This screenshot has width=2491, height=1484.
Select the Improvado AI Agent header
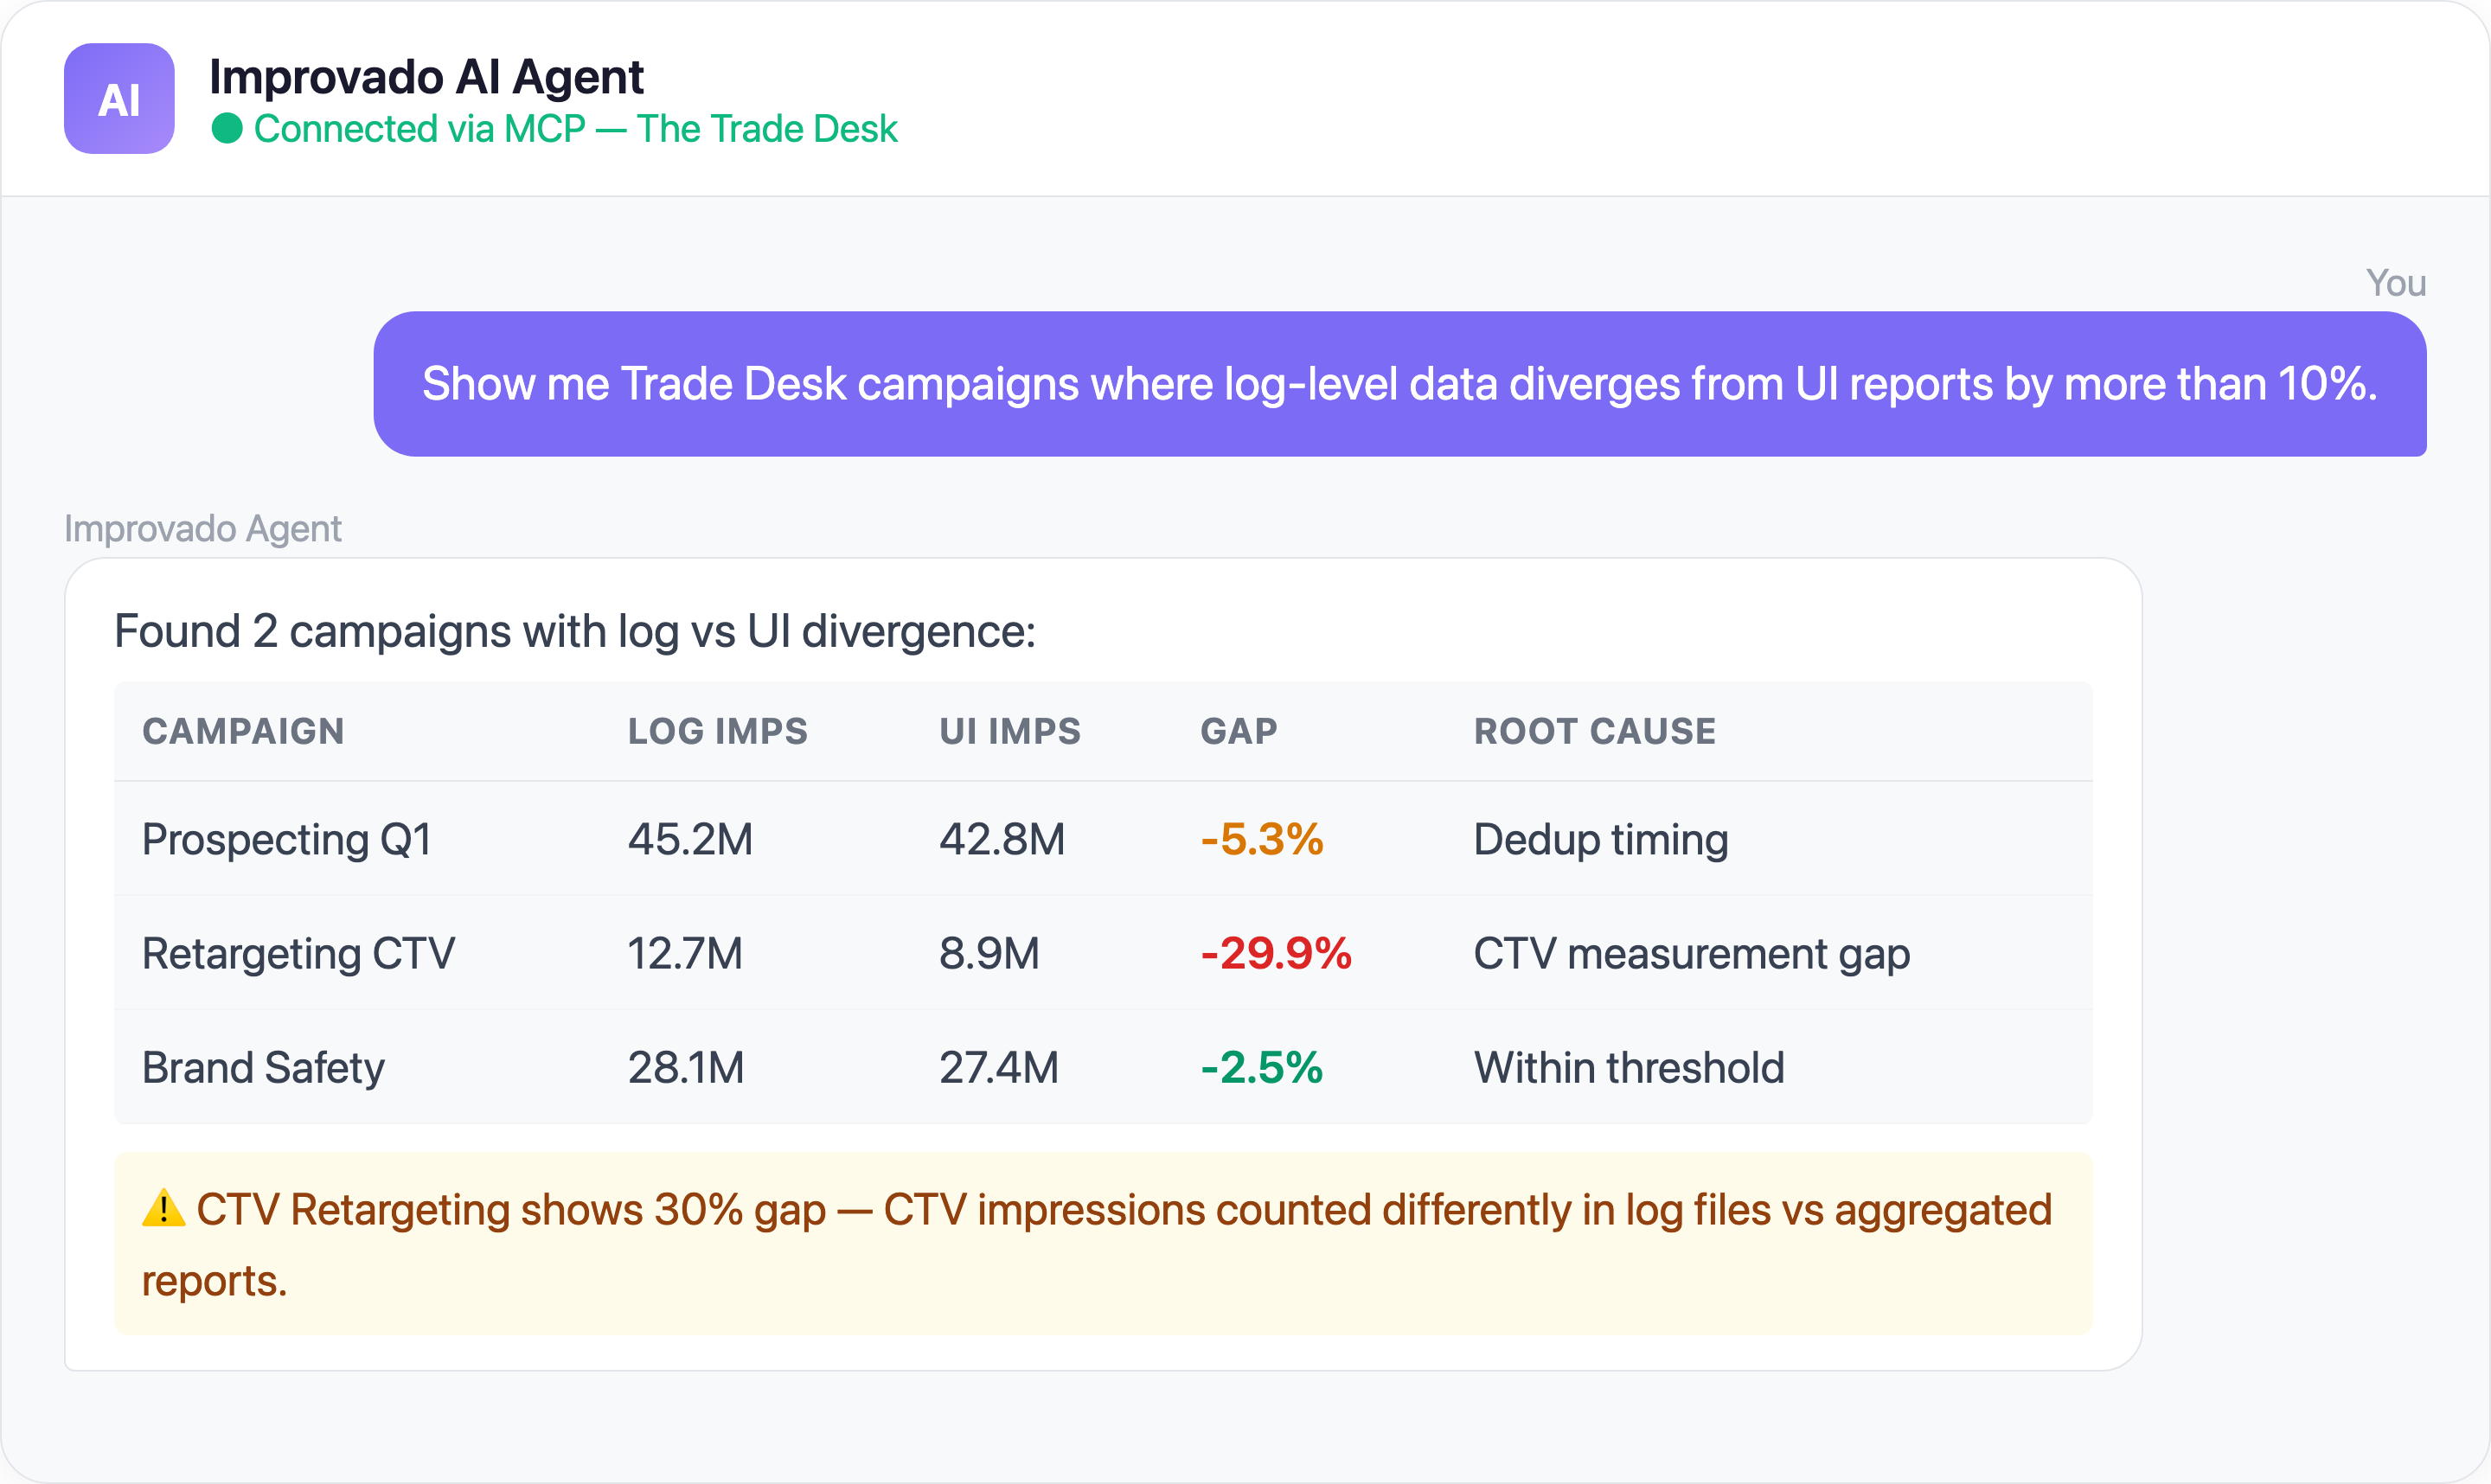click(426, 75)
